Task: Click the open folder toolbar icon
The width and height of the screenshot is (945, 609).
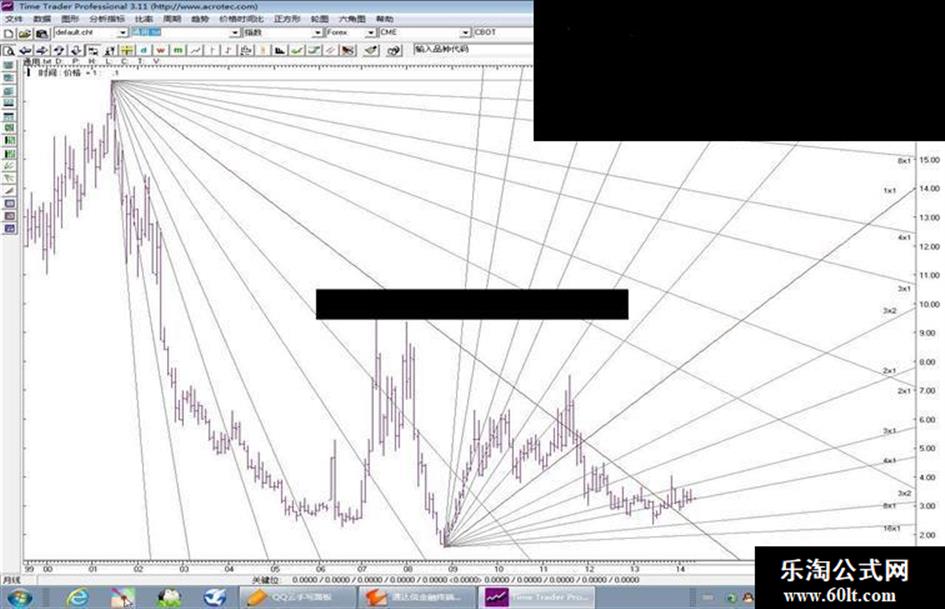Action: click(25, 33)
